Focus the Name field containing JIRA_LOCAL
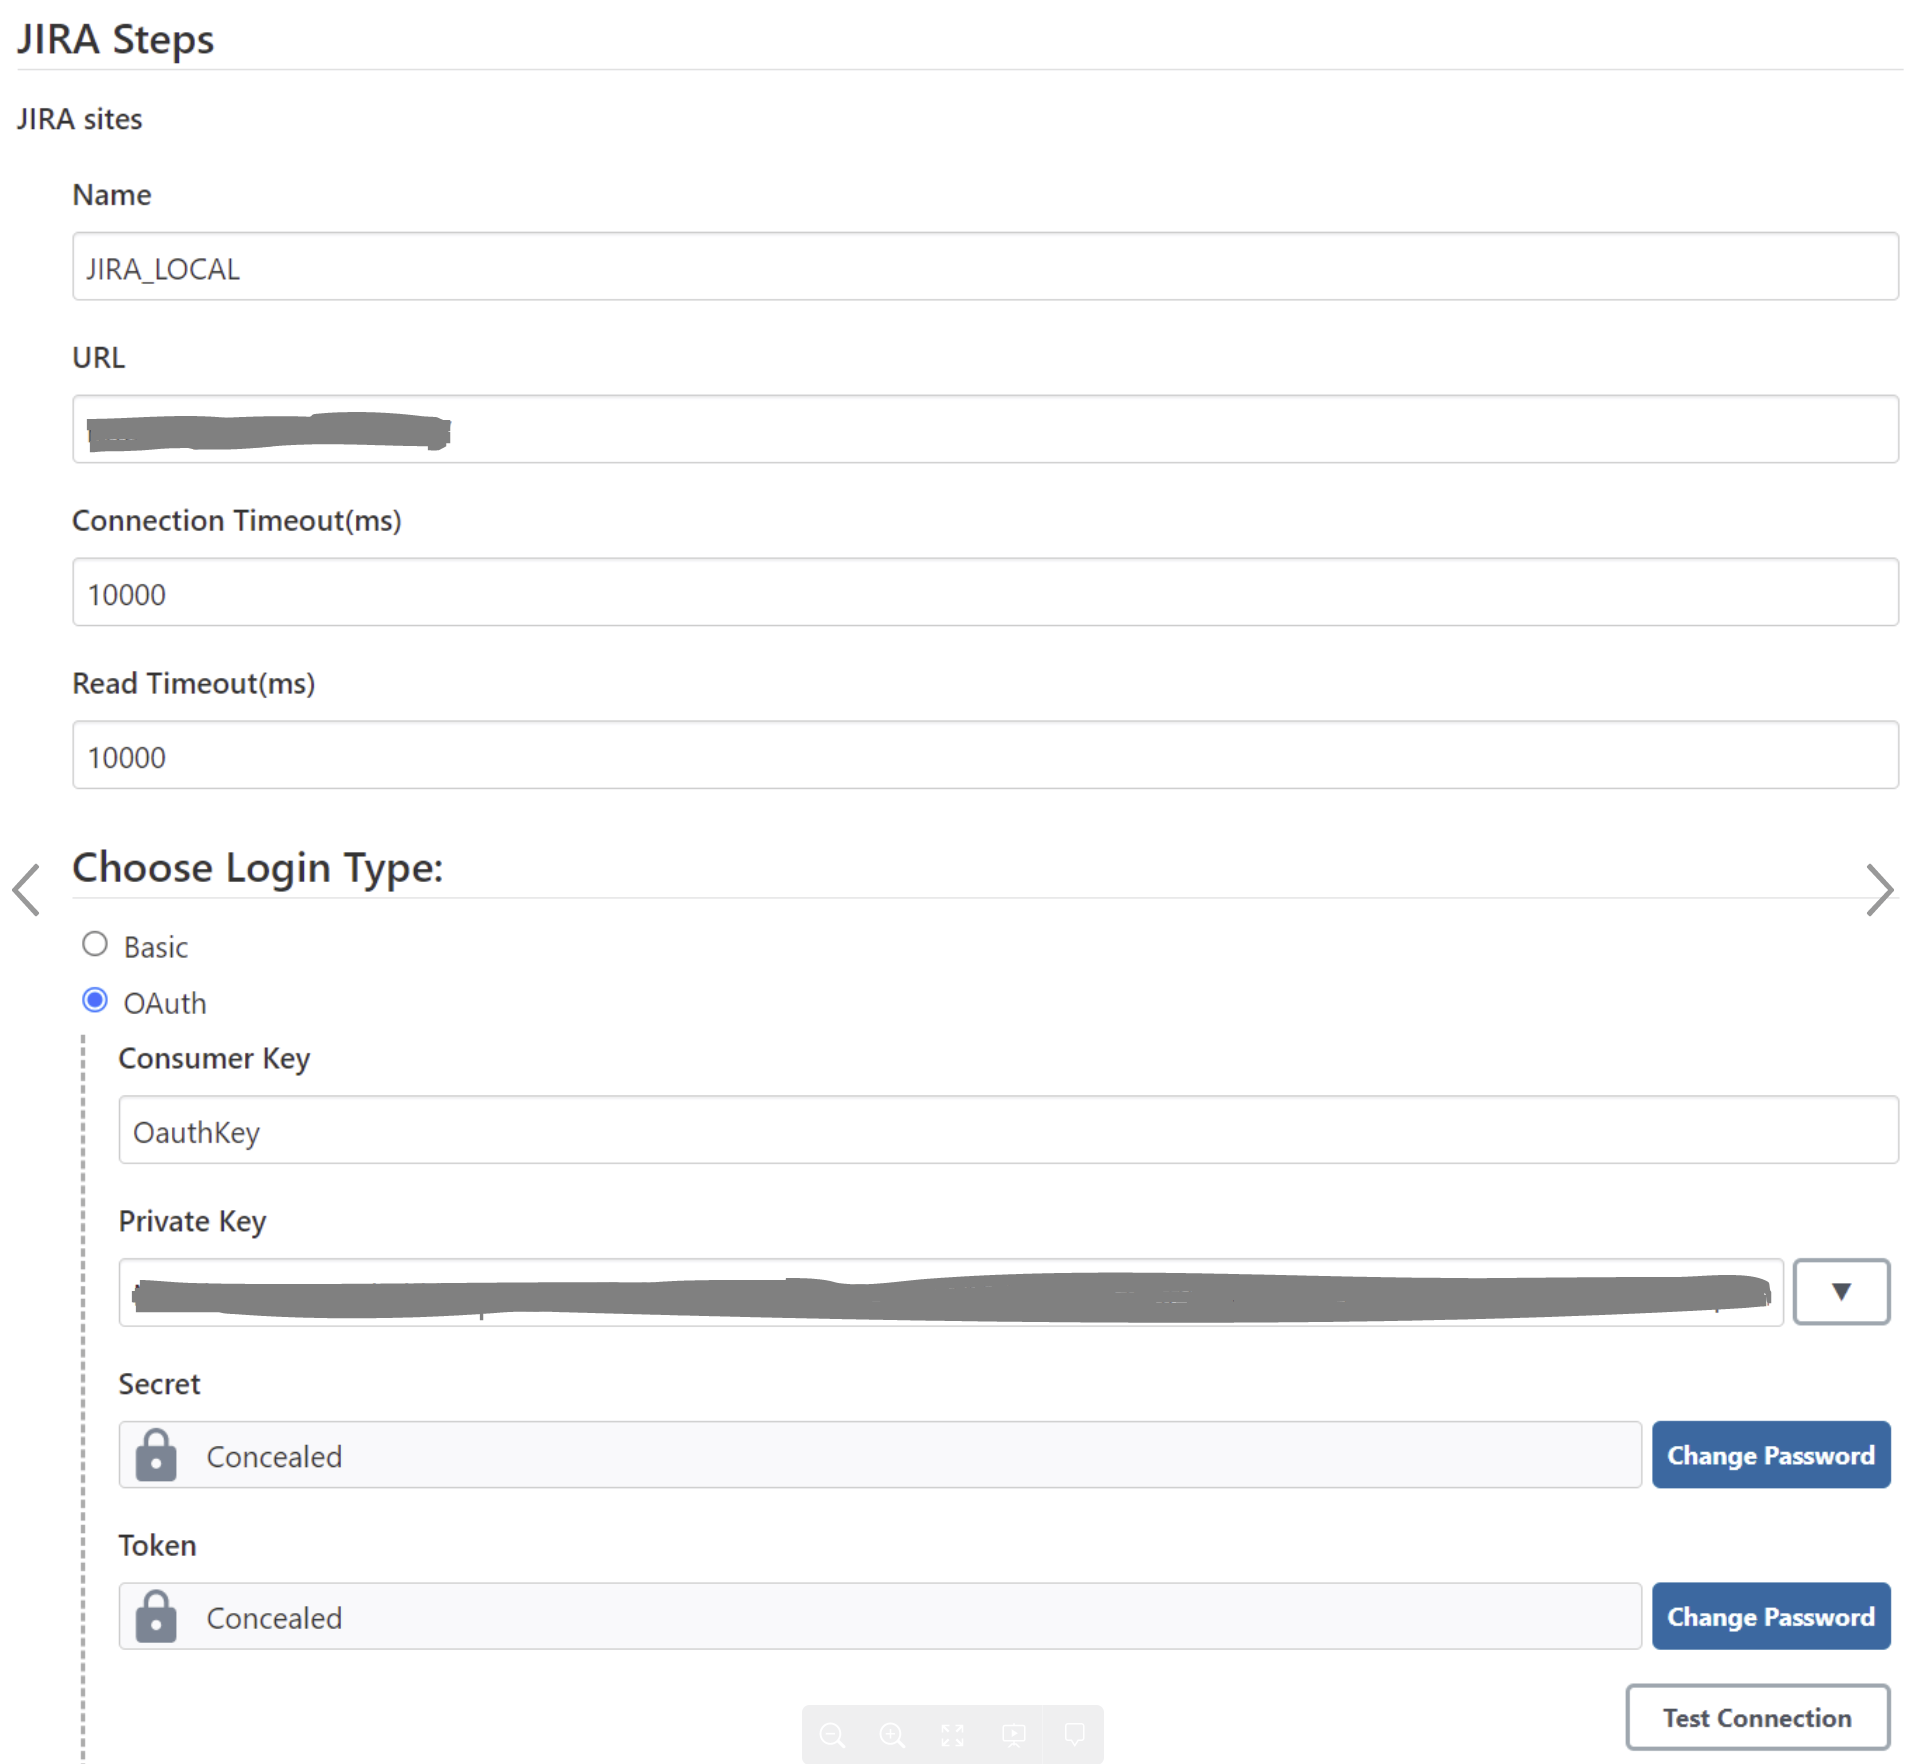This screenshot has height=1764, width=1910. (985, 267)
